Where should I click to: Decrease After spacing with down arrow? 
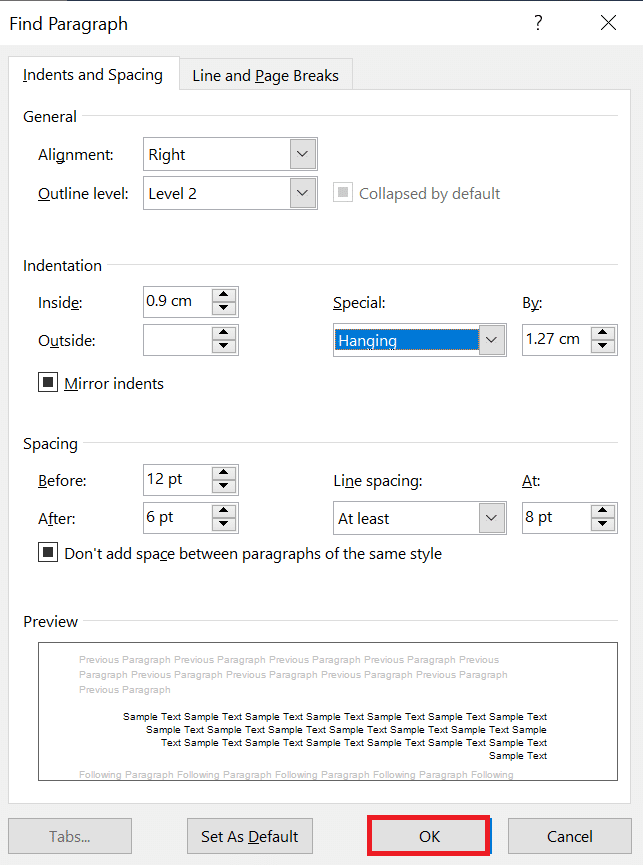[x=224, y=525]
